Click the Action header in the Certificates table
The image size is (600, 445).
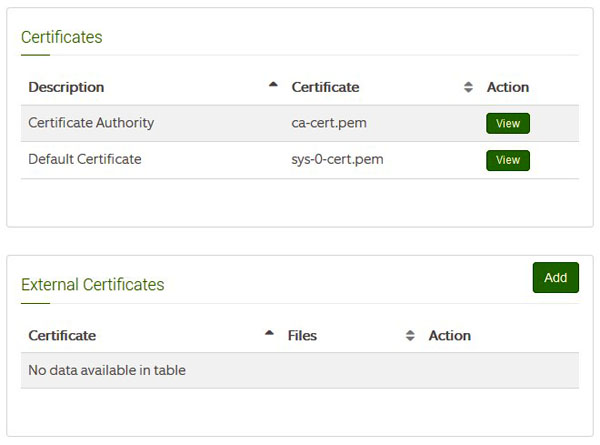click(x=508, y=87)
